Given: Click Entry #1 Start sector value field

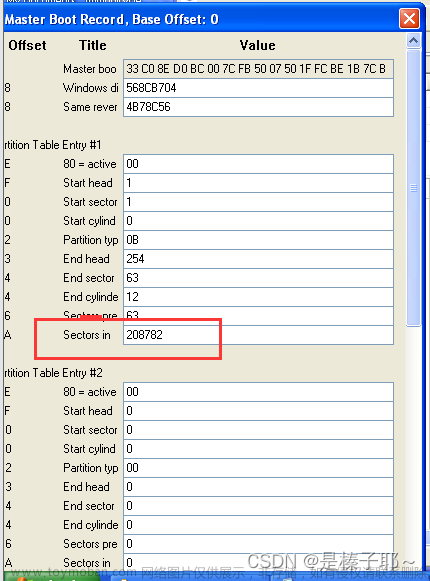Looking at the screenshot, I should pos(258,202).
